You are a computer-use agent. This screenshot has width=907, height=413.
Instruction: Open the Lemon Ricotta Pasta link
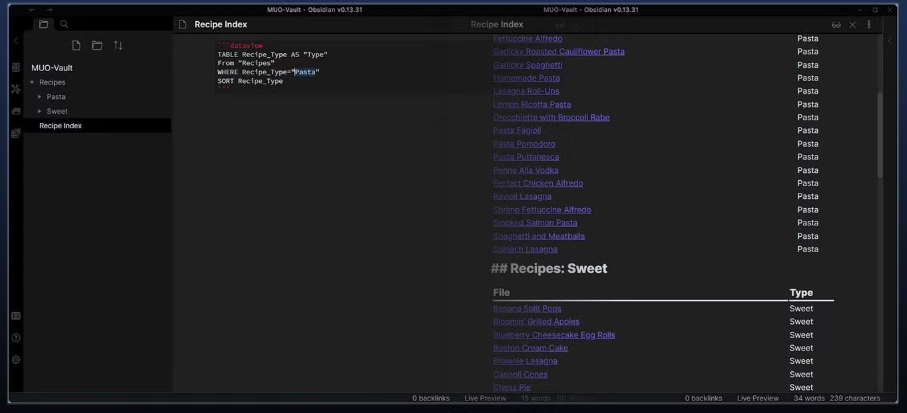coord(532,104)
